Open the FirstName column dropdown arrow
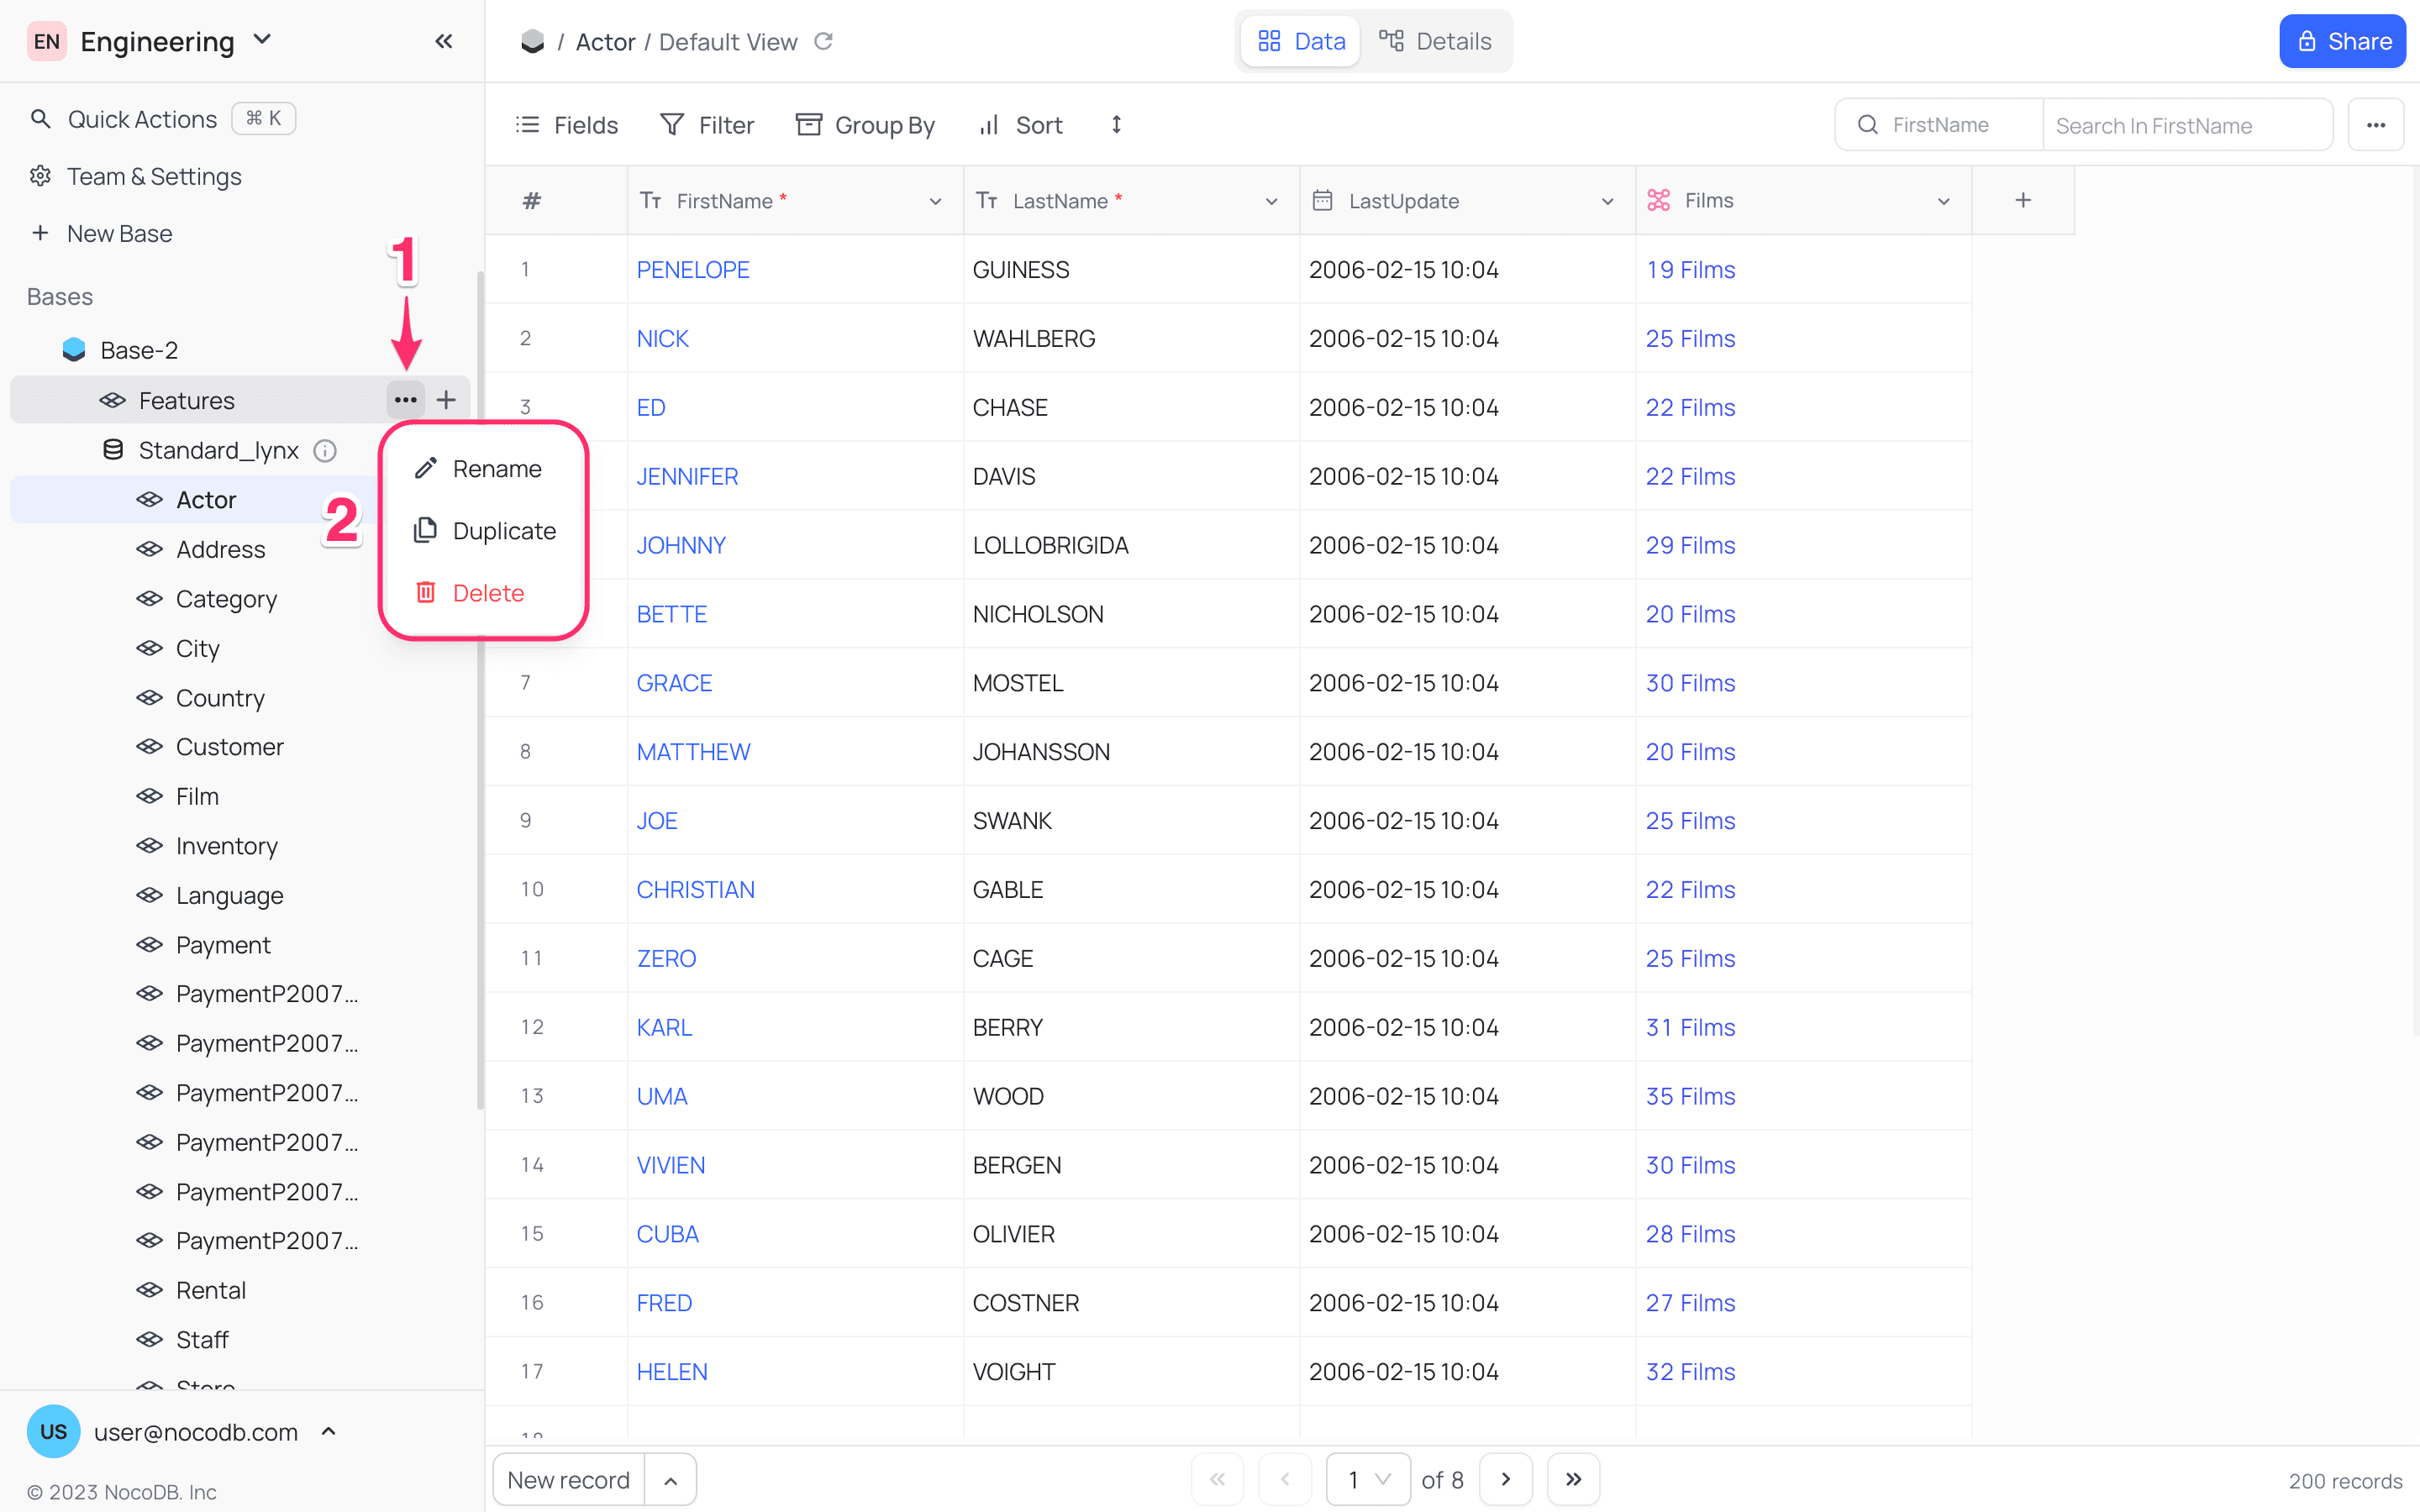The height and width of the screenshot is (1512, 2420). [935, 201]
